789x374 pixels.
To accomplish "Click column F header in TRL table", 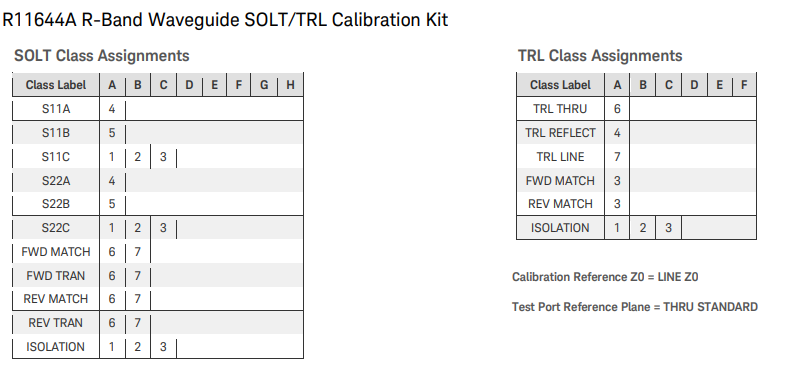I will tap(744, 85).
